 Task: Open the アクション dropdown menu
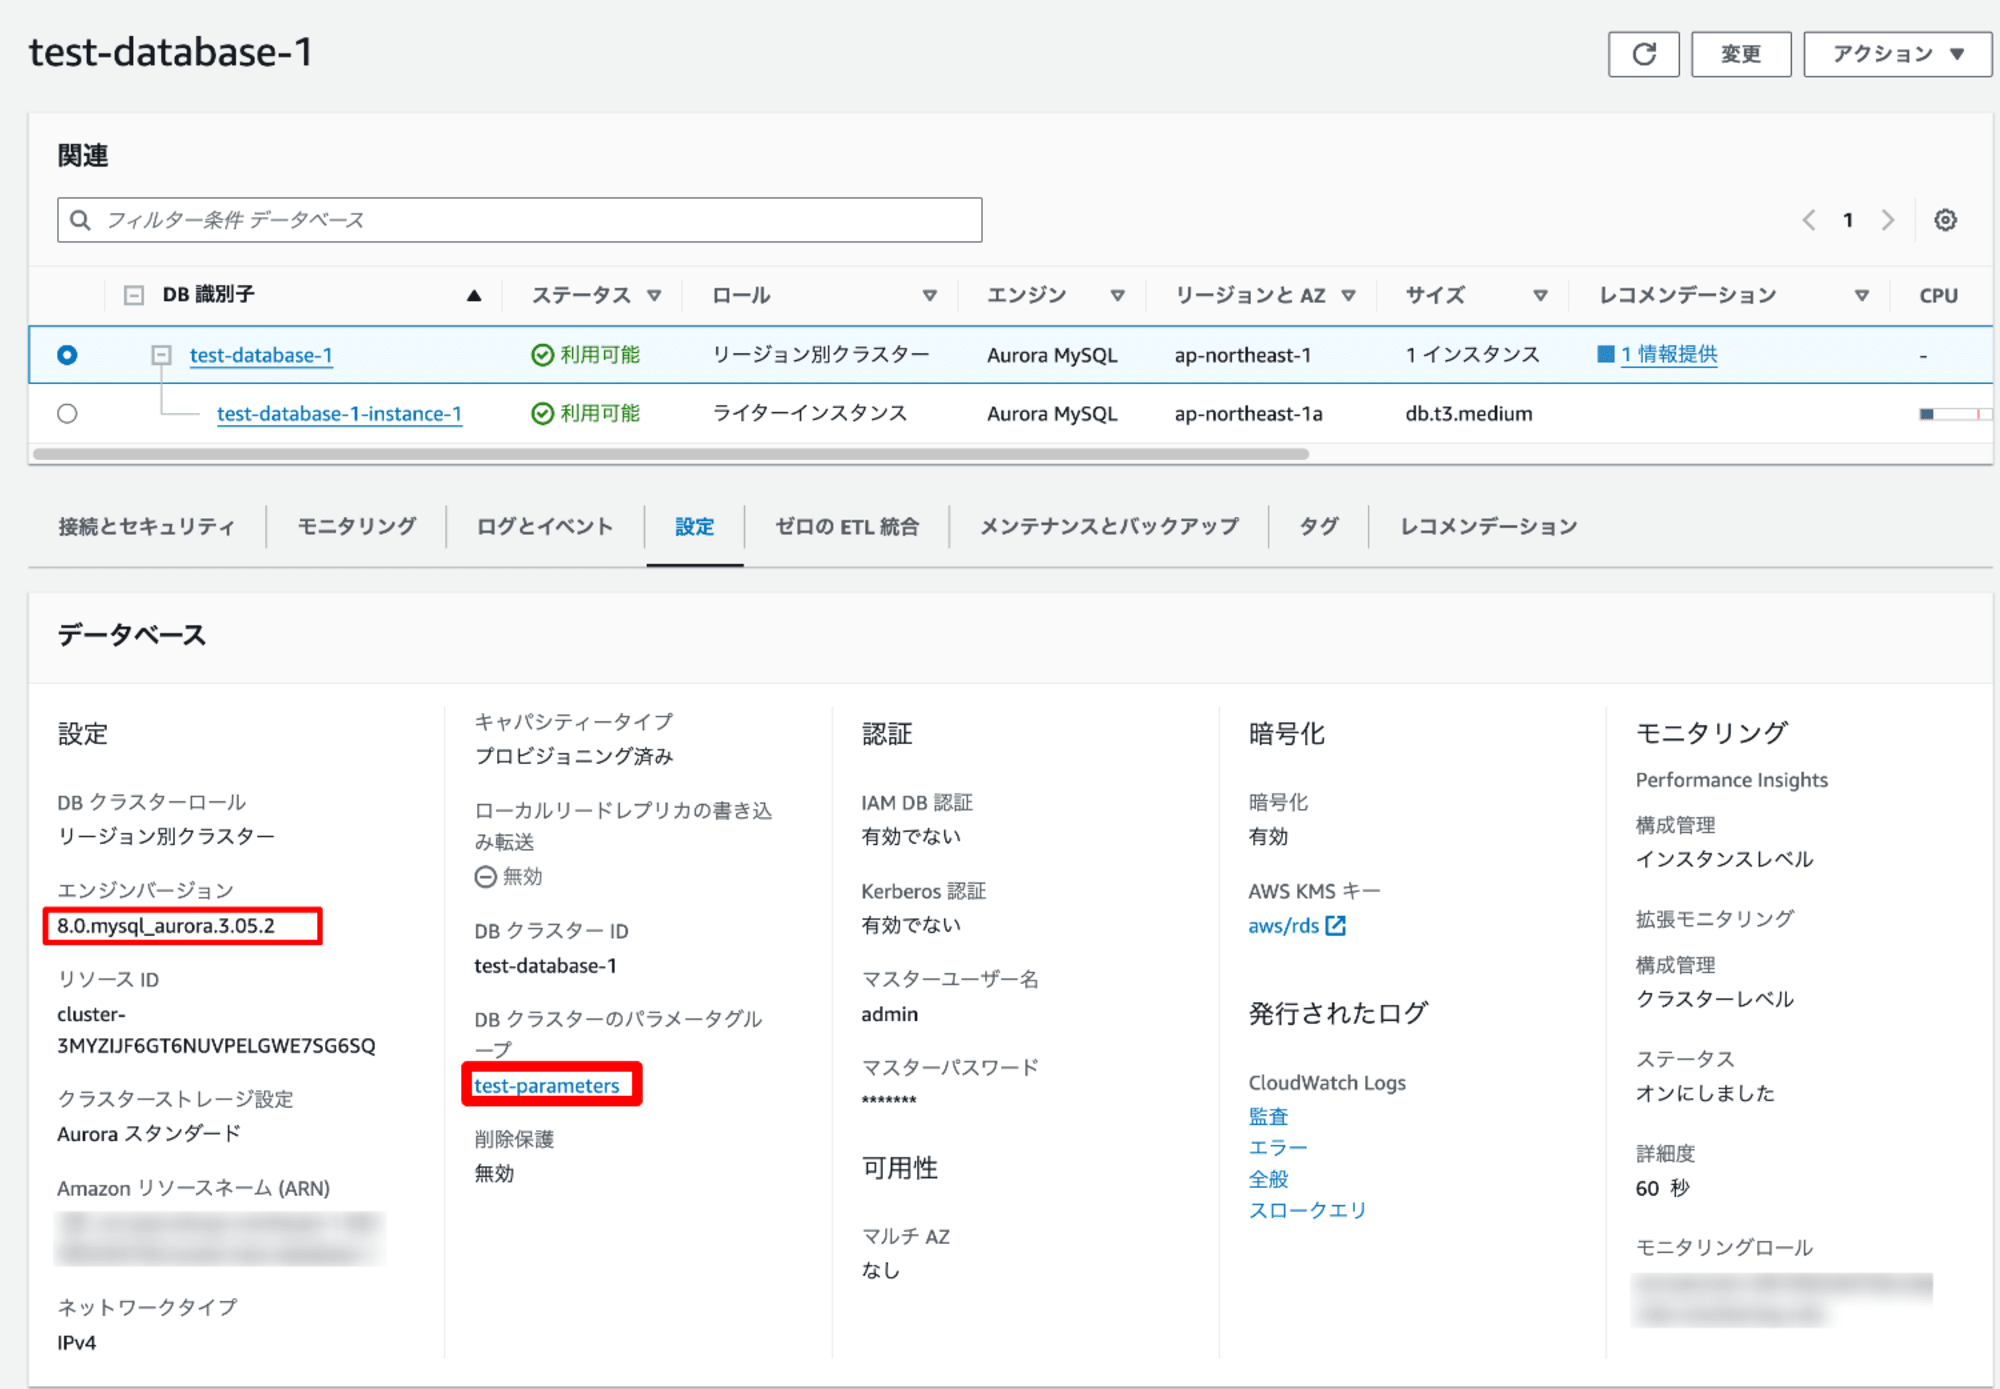[1897, 54]
